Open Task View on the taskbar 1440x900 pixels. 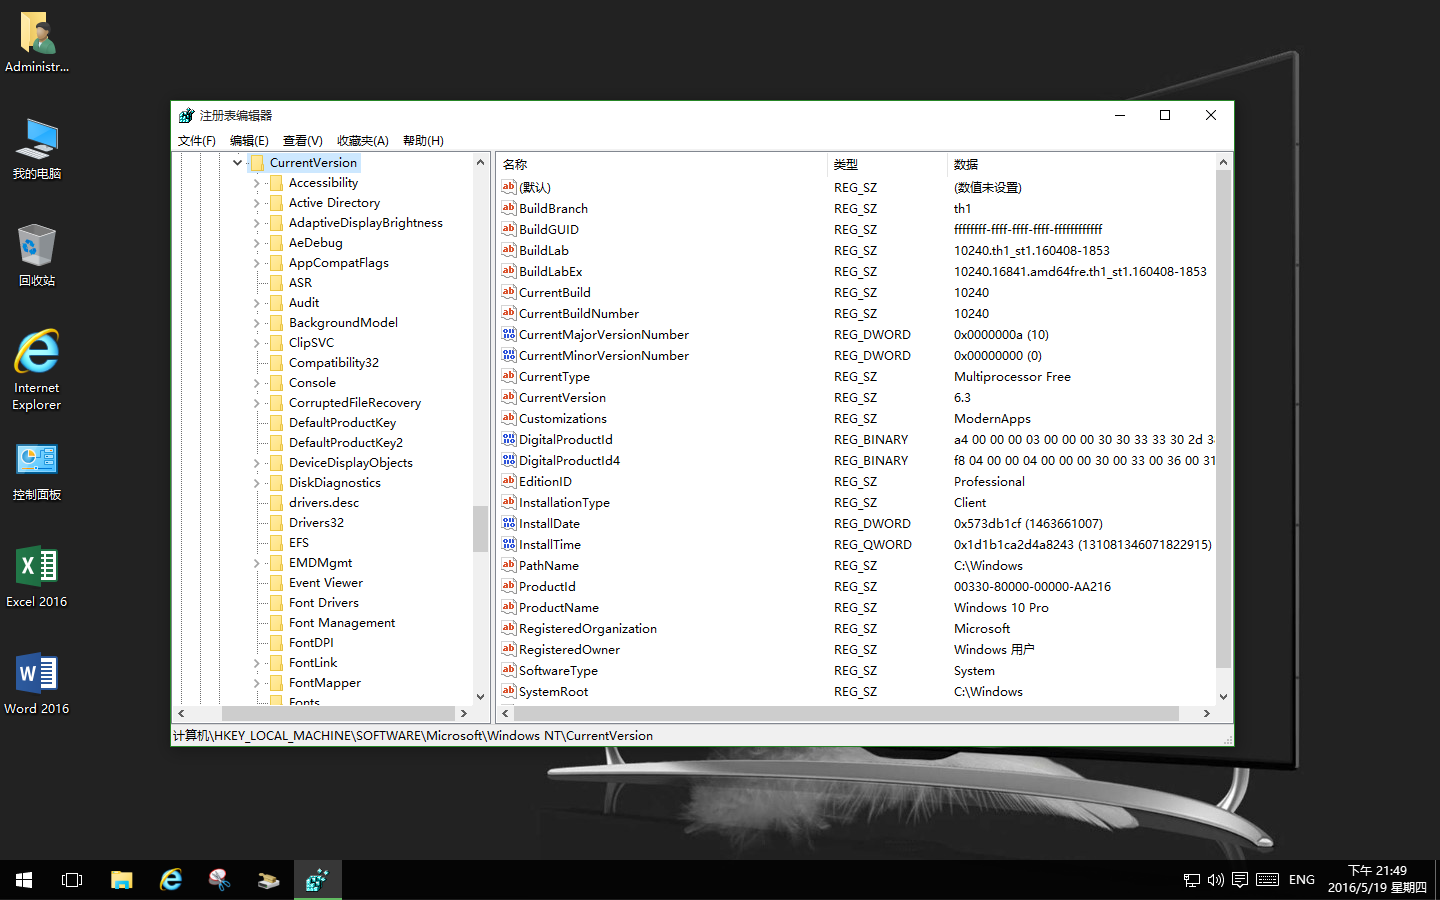72,880
